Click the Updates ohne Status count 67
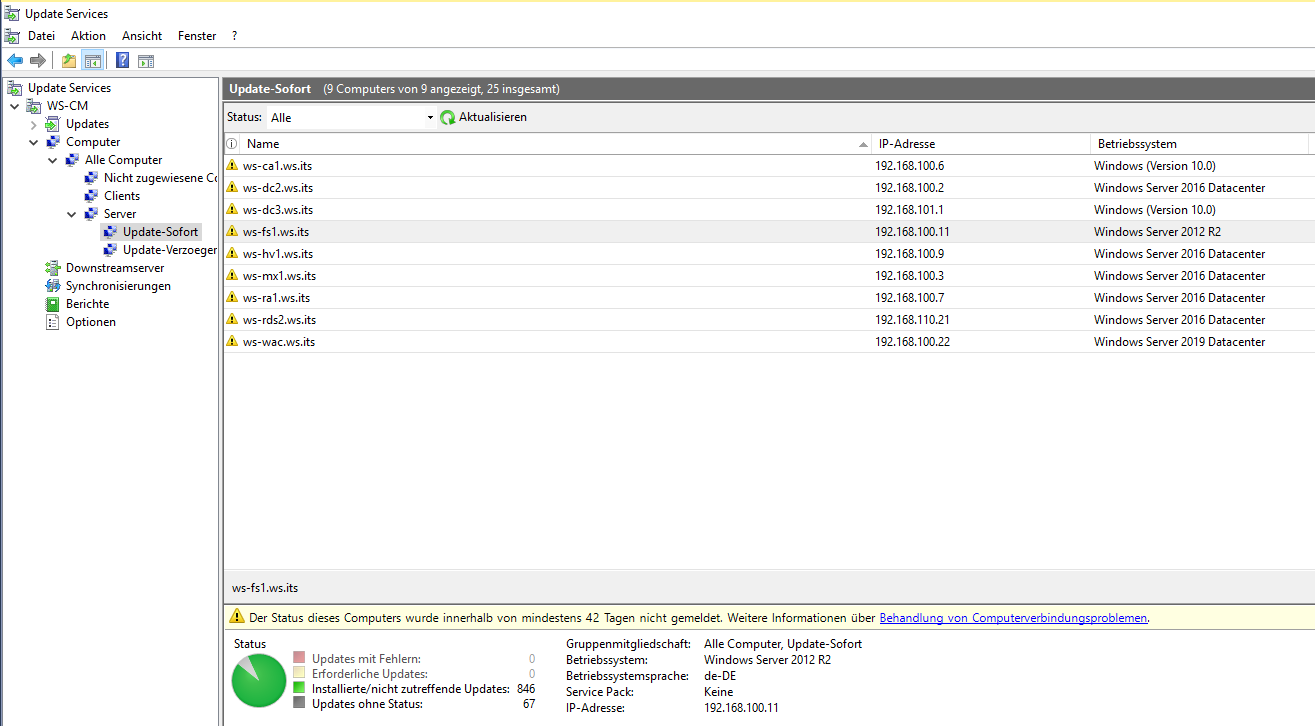Viewport: 1315px width, 726px height. [x=529, y=704]
